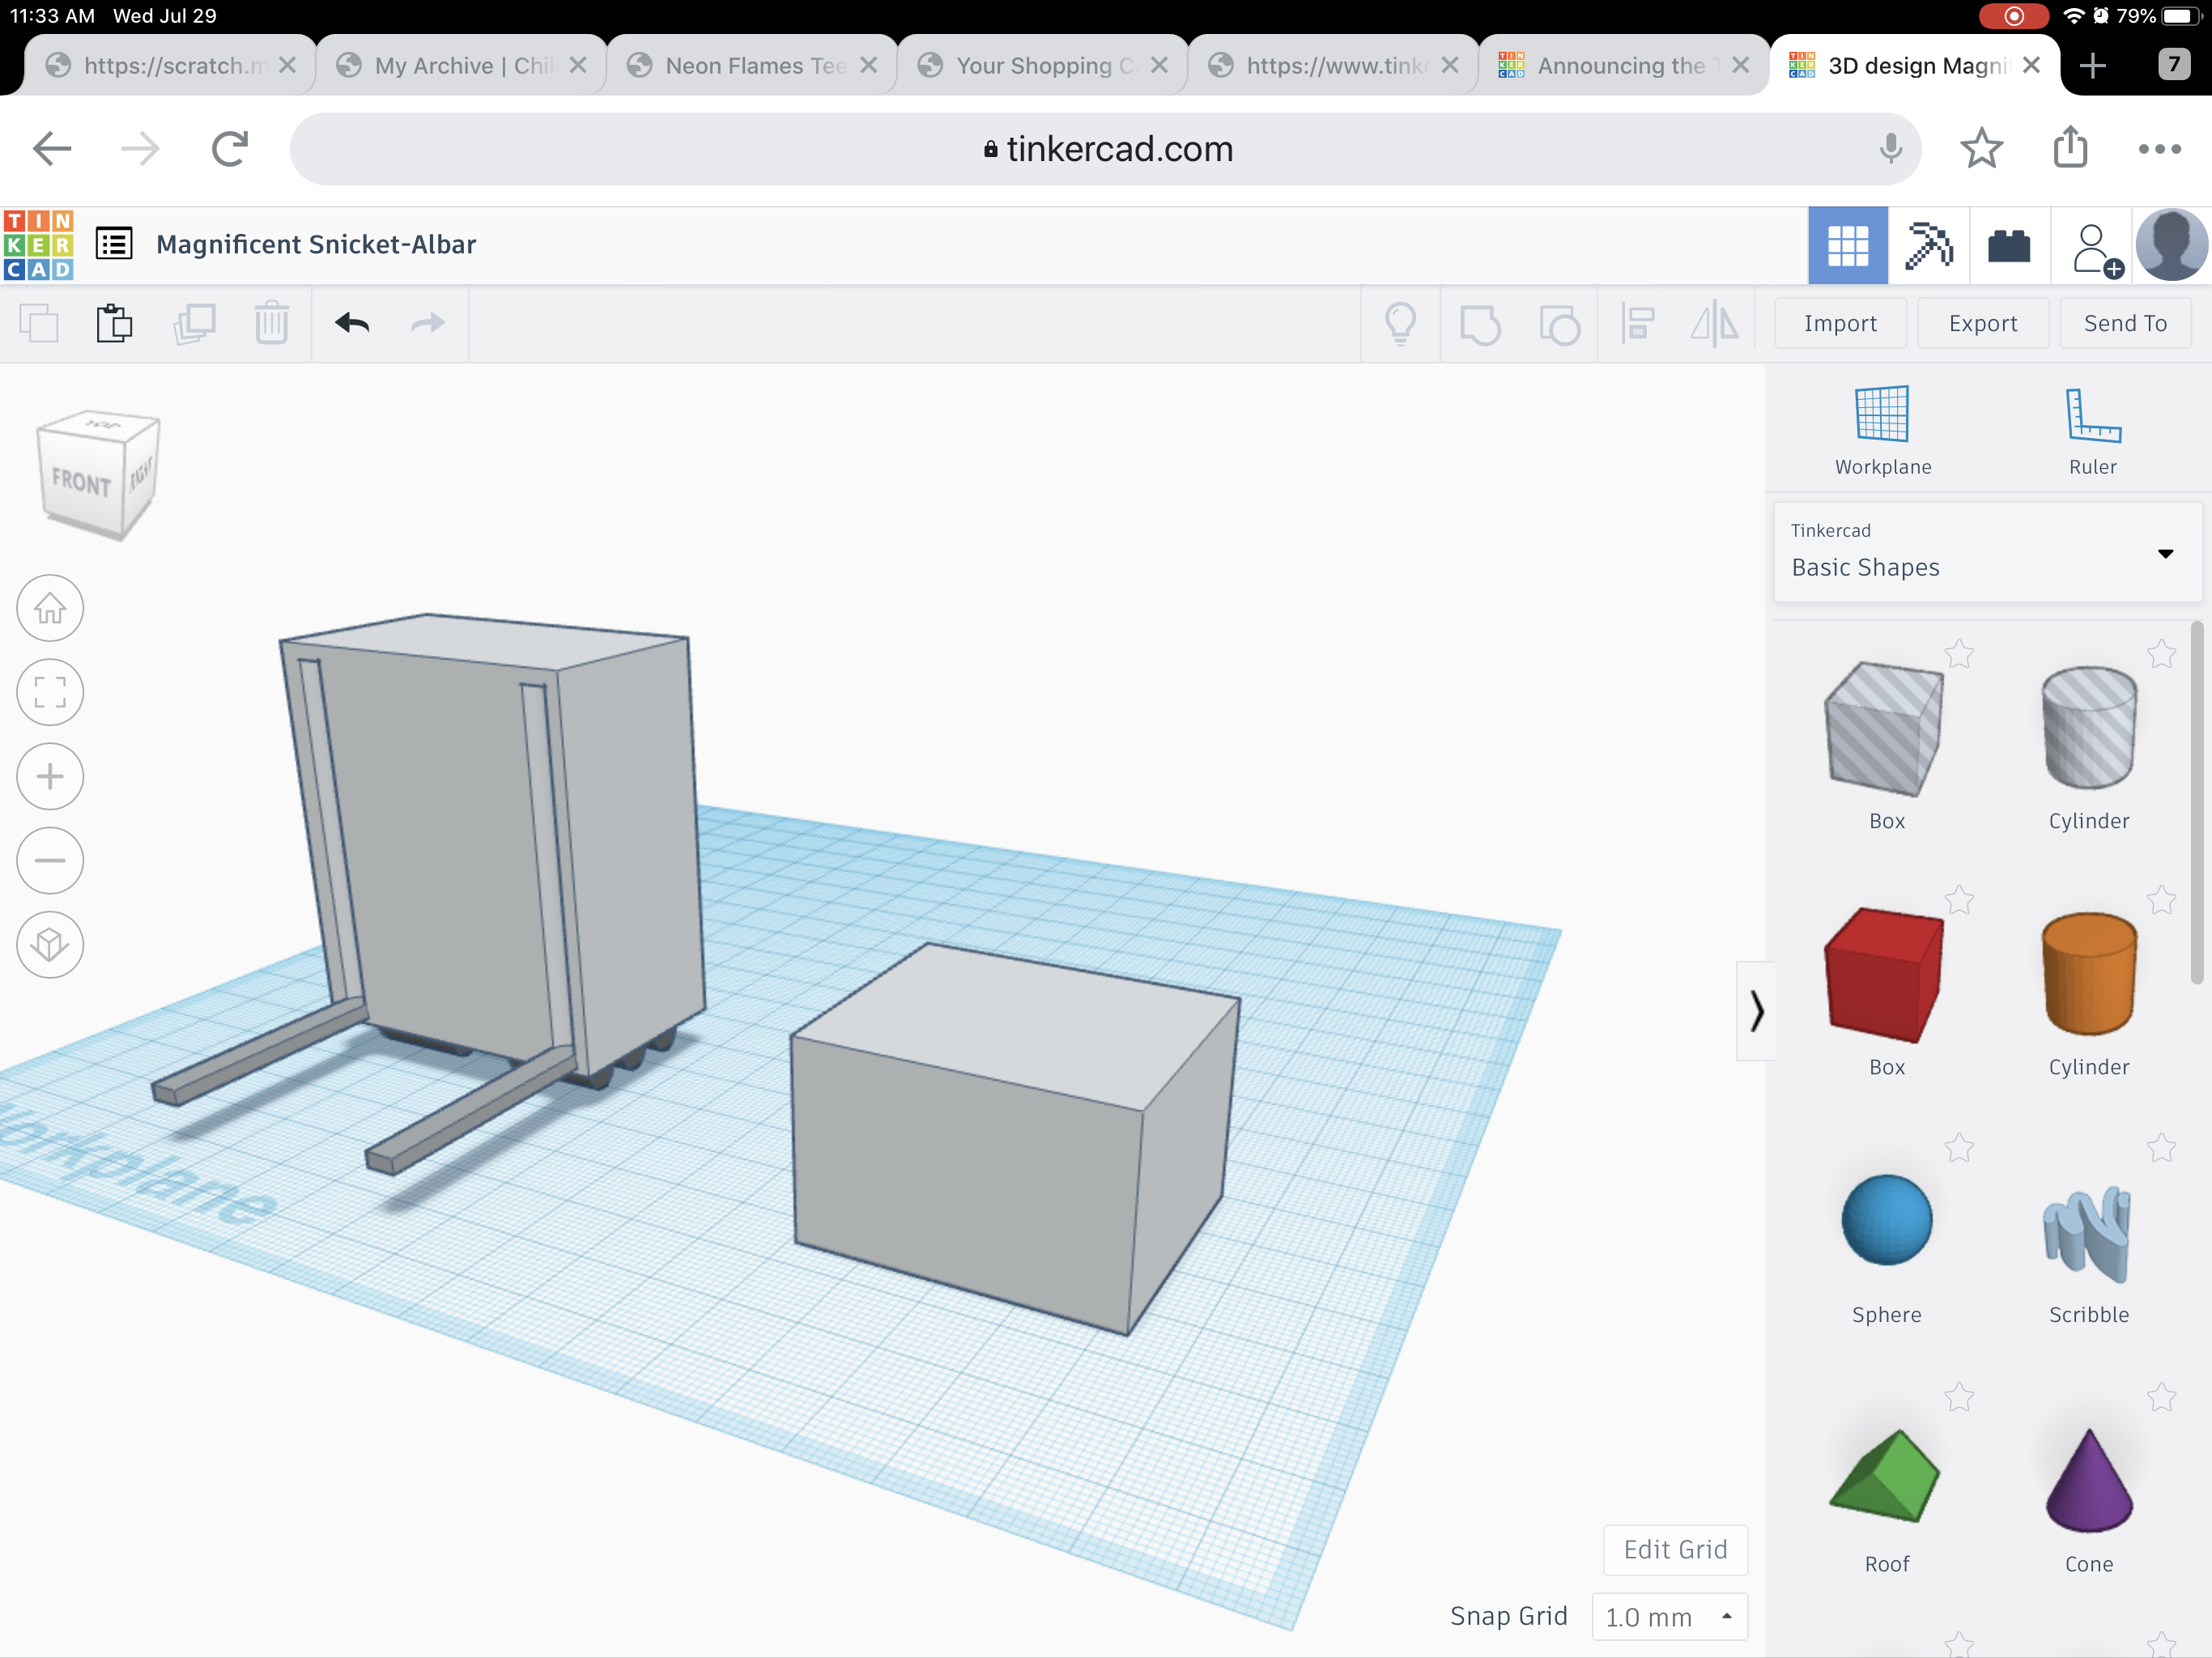Screen dimensions: 2212x1658
Task: Click the Paste clipboard icon
Action: [114, 323]
